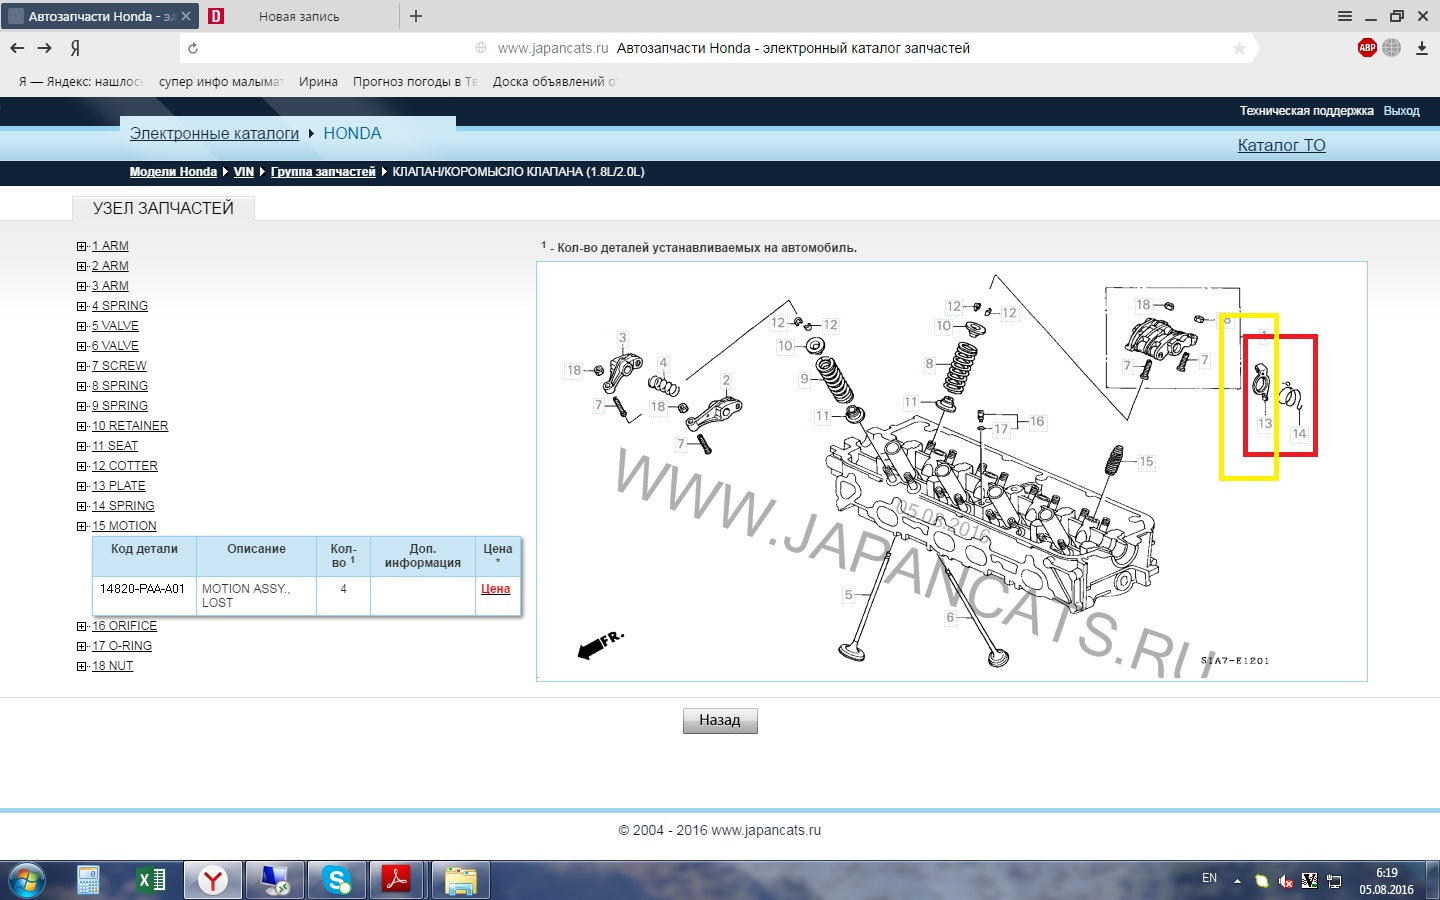
Task: Expand the 4 SPRING tree node
Action: pos(82,306)
